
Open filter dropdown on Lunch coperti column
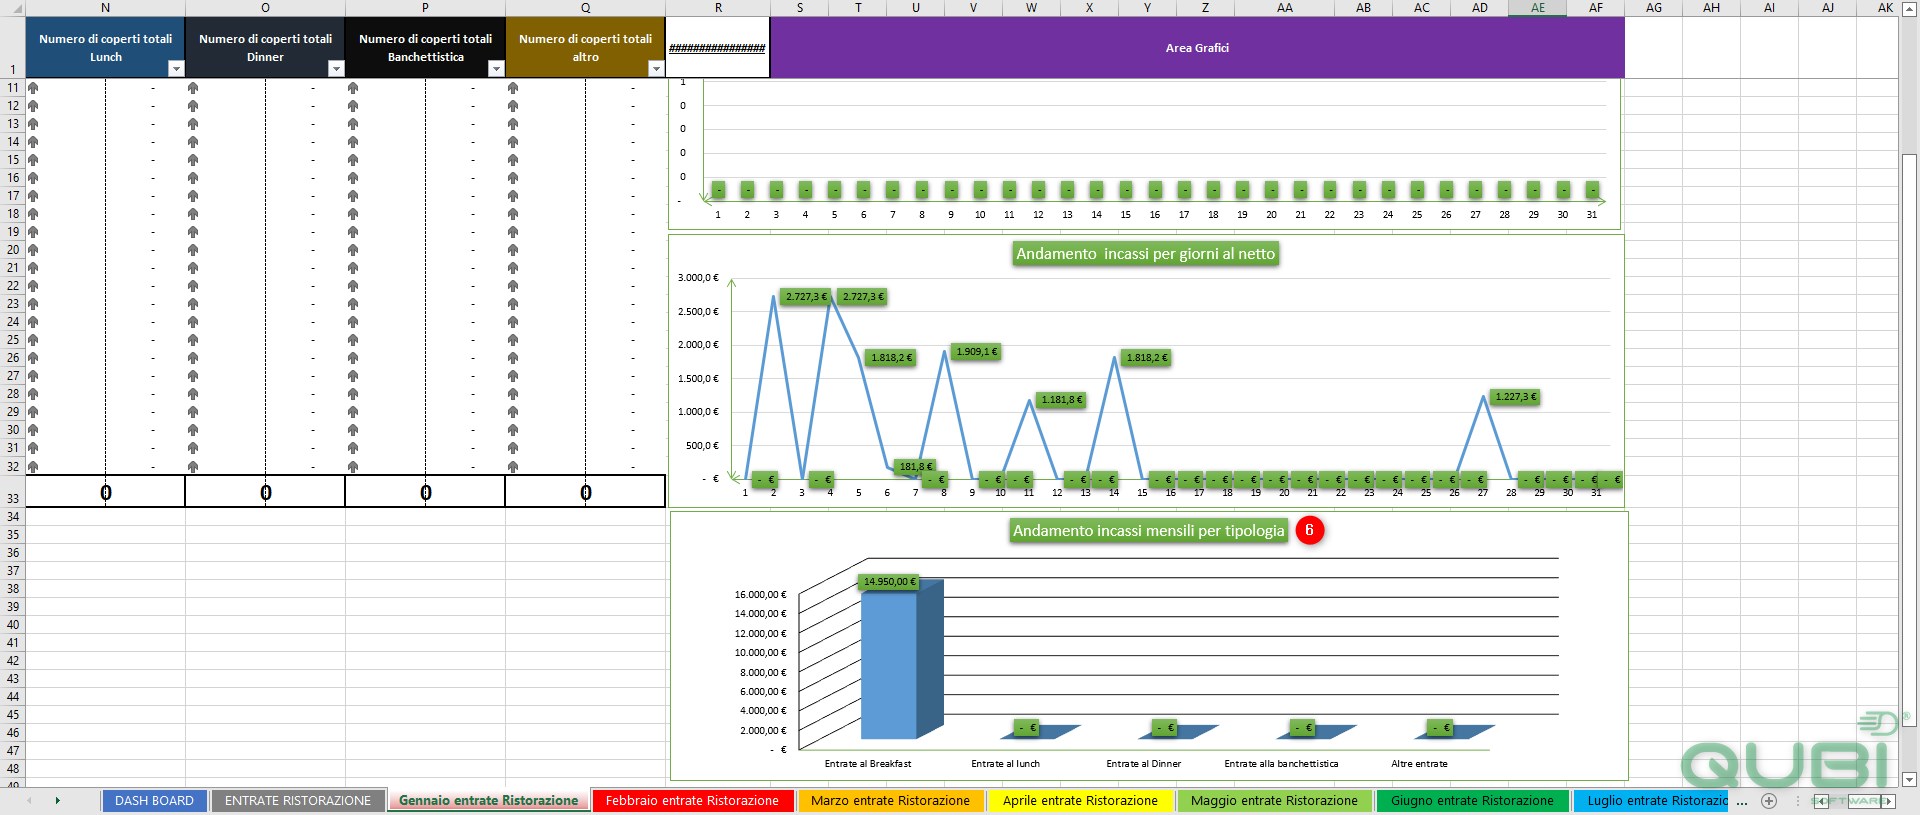click(x=176, y=69)
